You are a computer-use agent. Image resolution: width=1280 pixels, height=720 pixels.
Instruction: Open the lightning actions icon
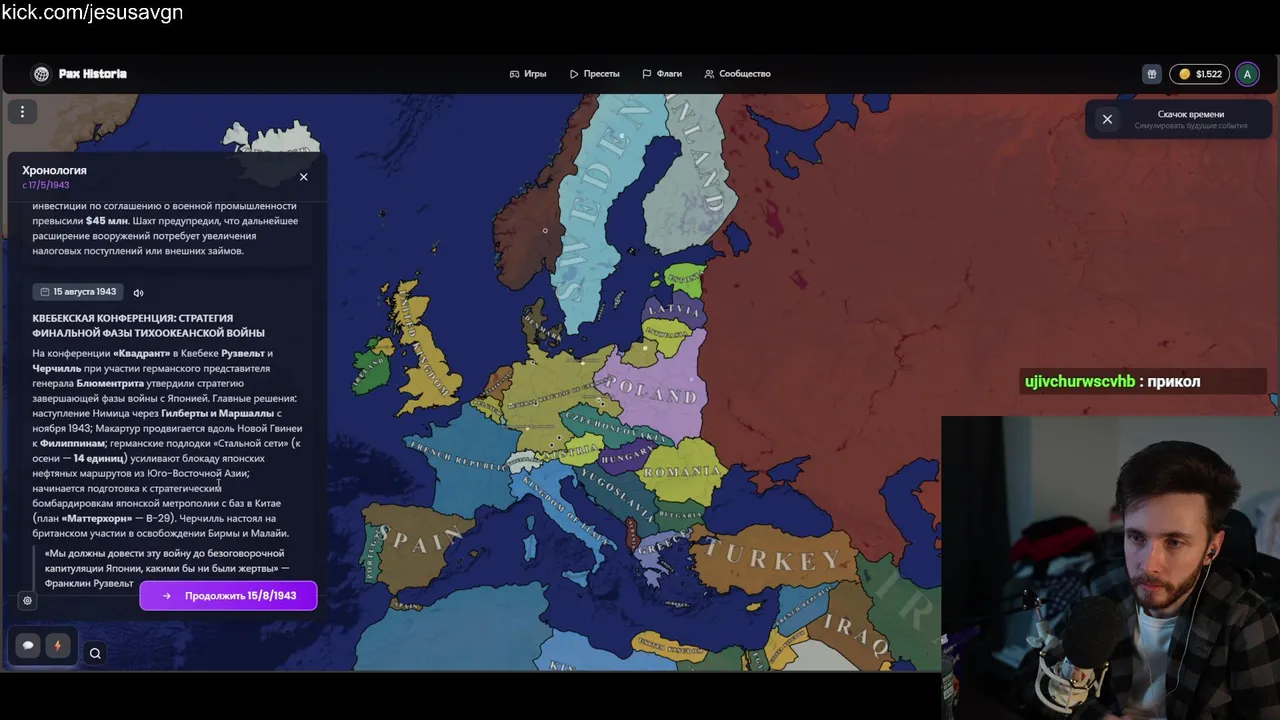pos(57,646)
